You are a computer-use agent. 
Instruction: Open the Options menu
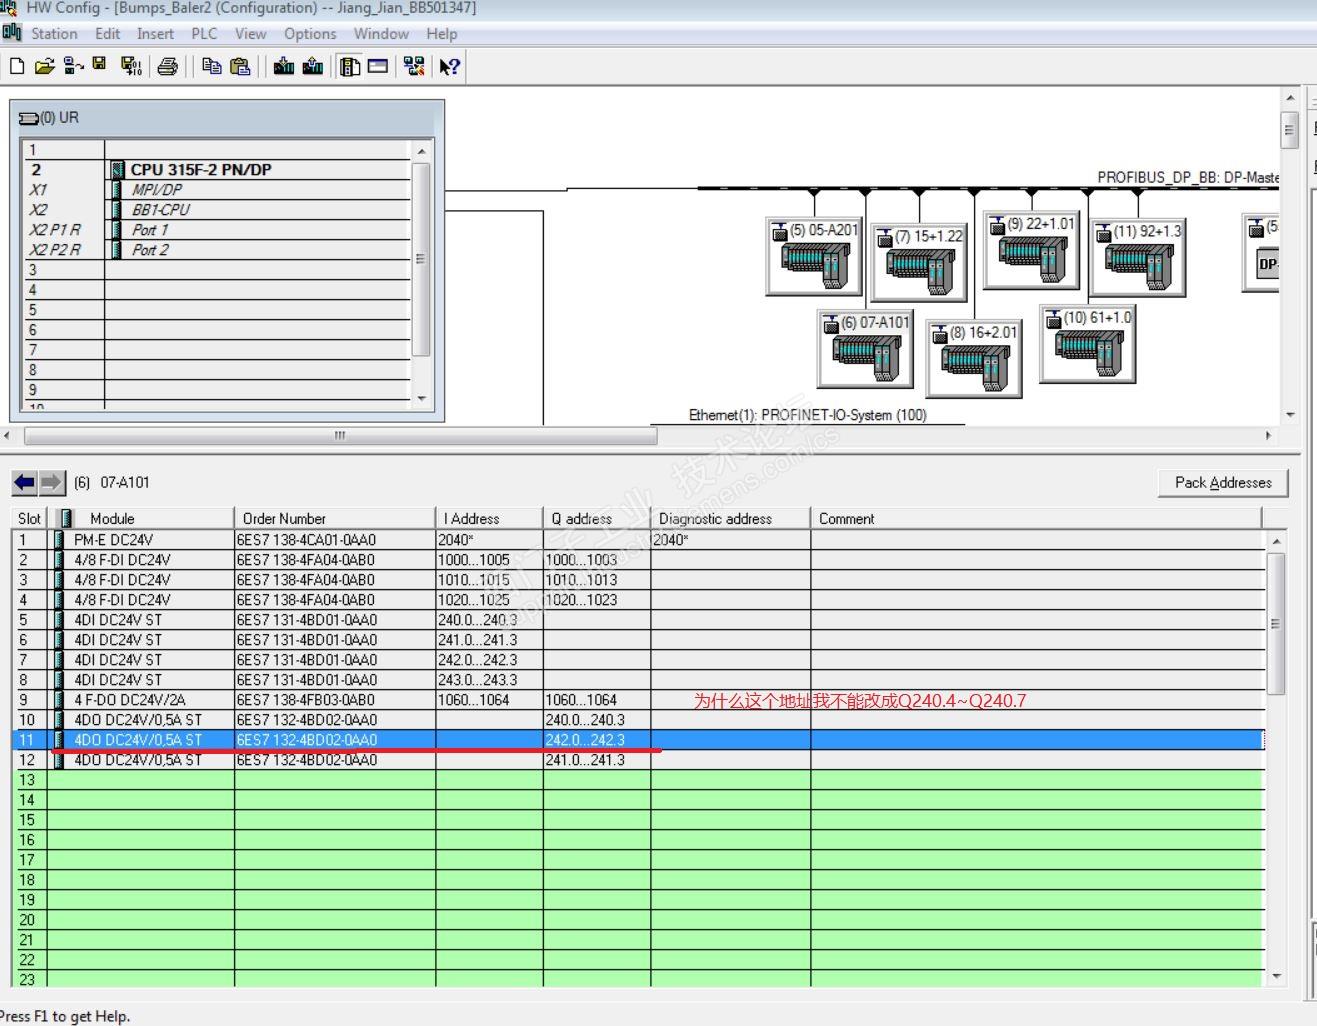pos(310,33)
